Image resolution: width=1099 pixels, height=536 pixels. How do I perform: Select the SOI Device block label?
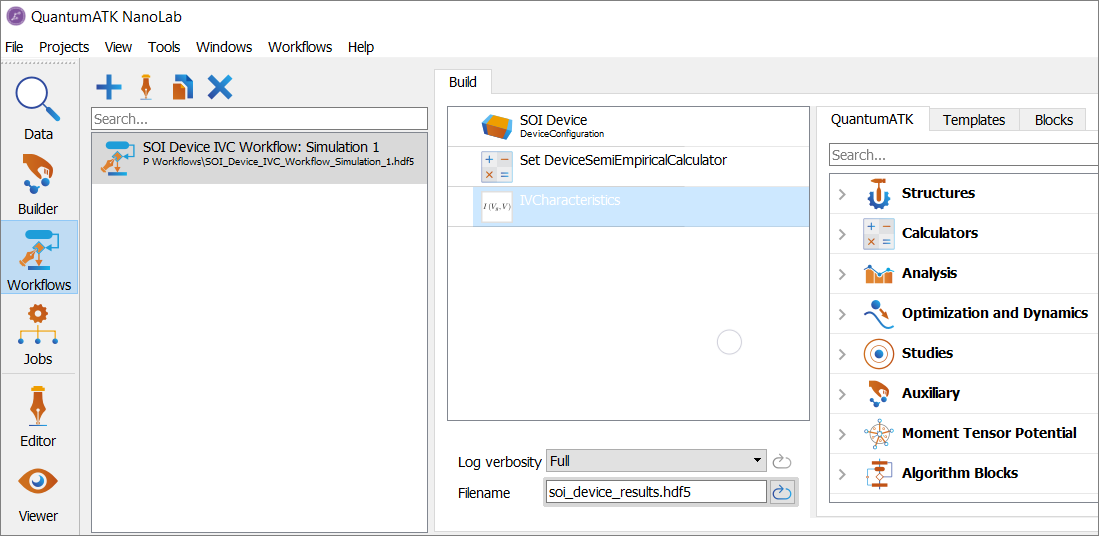pyautogui.click(x=554, y=121)
